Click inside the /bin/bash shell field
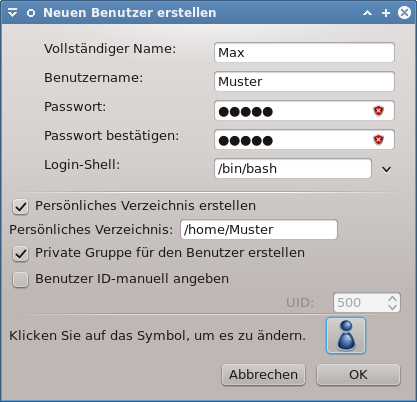Image resolution: width=417 pixels, height=402 pixels. 293,168
